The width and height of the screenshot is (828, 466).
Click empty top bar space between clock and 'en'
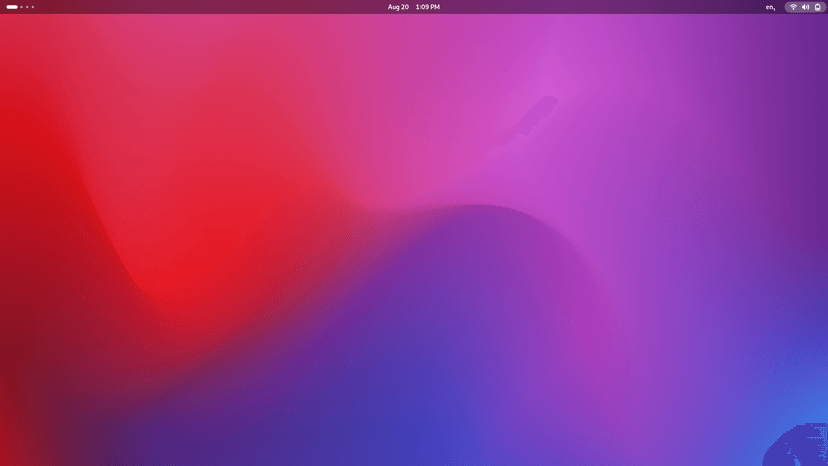tap(600, 7)
